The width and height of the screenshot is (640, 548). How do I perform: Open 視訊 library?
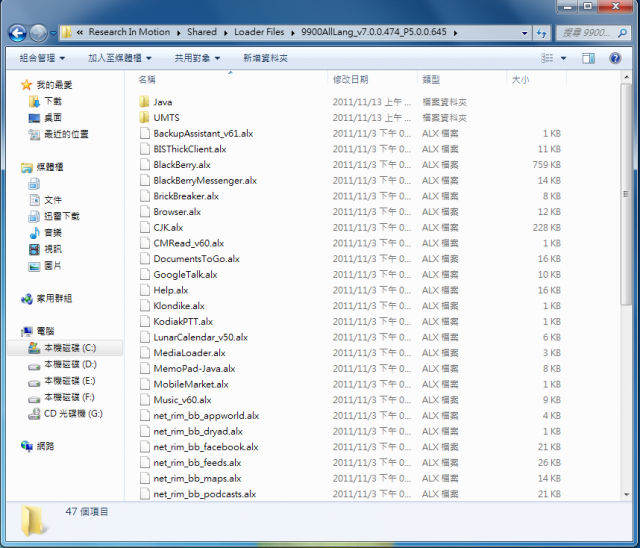click(45, 249)
